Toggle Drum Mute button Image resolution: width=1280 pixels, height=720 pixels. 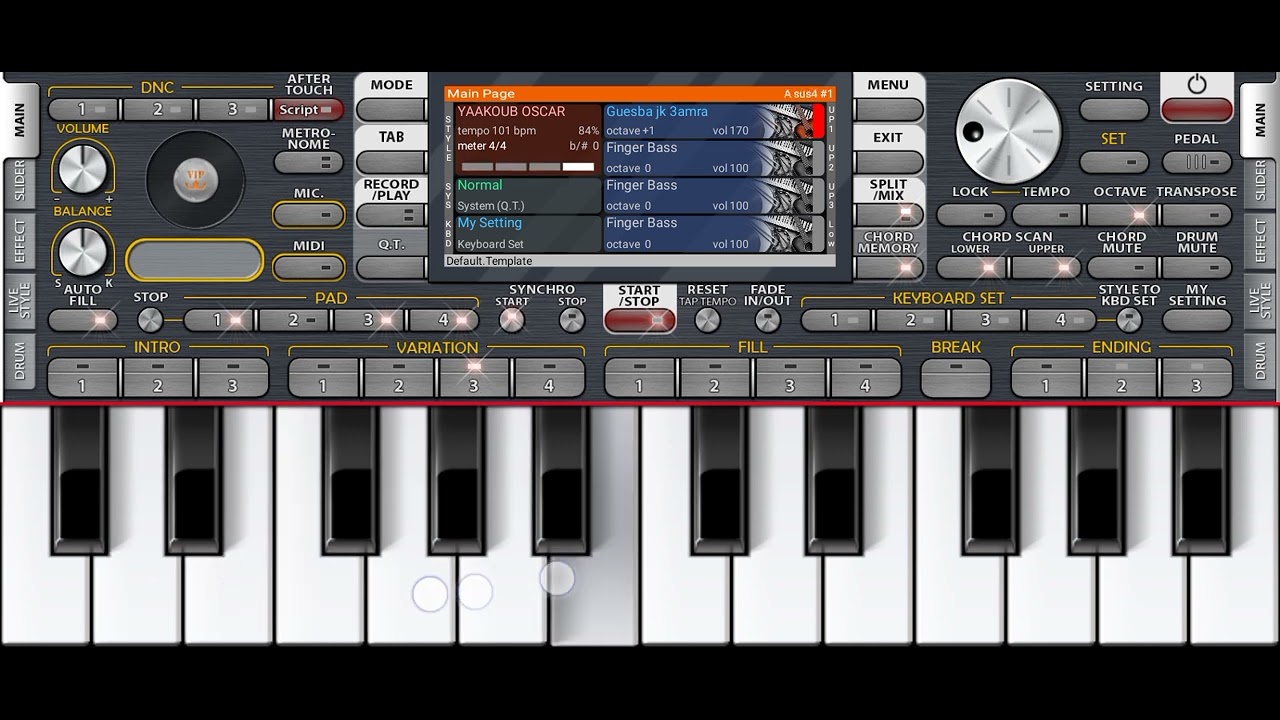coord(1197,267)
